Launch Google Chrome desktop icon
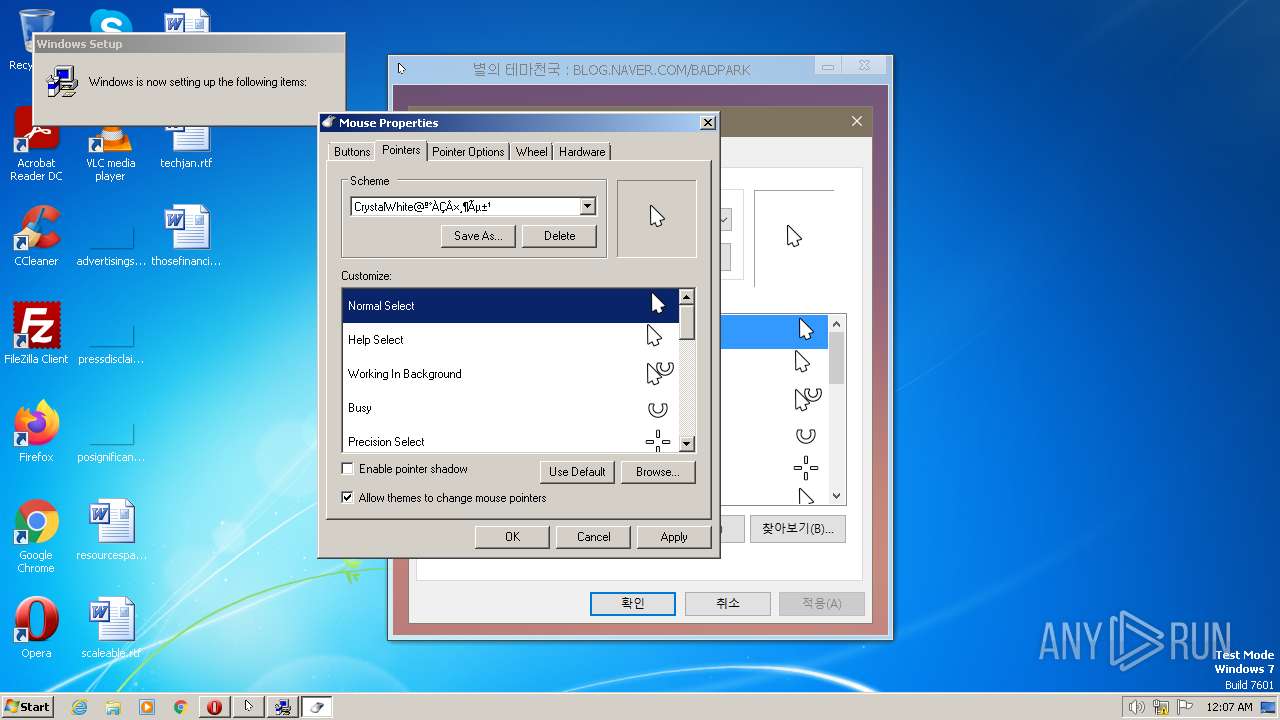 [x=36, y=537]
